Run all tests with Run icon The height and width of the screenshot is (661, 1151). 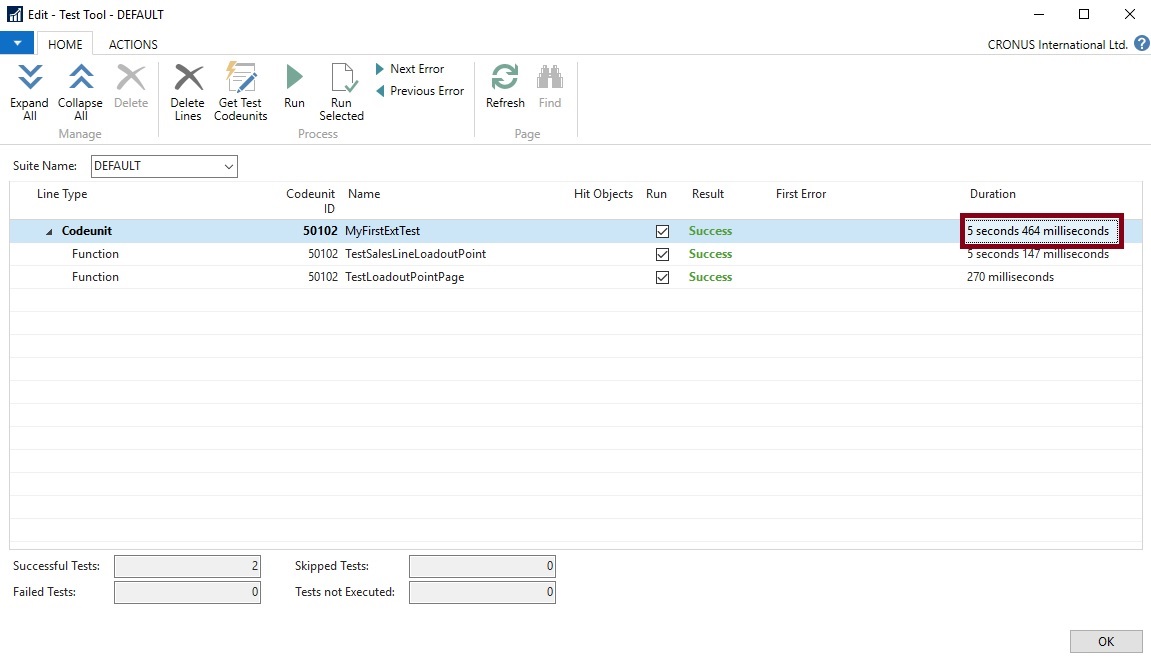(294, 78)
